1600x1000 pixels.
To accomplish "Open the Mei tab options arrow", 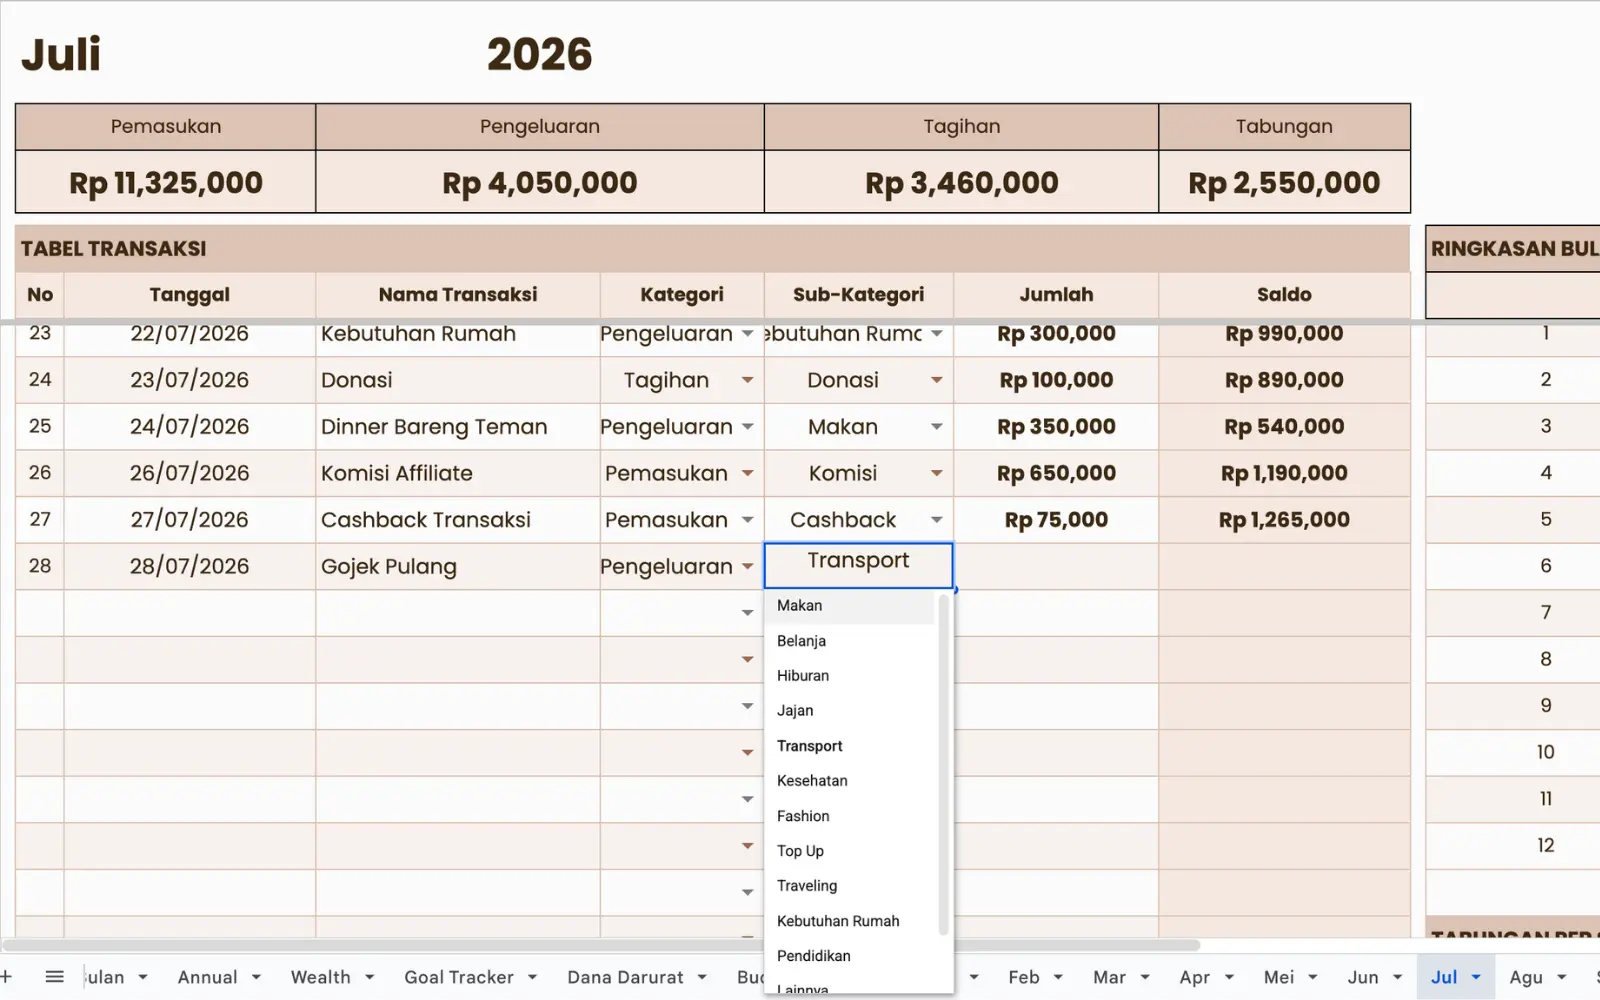I will tap(1312, 977).
